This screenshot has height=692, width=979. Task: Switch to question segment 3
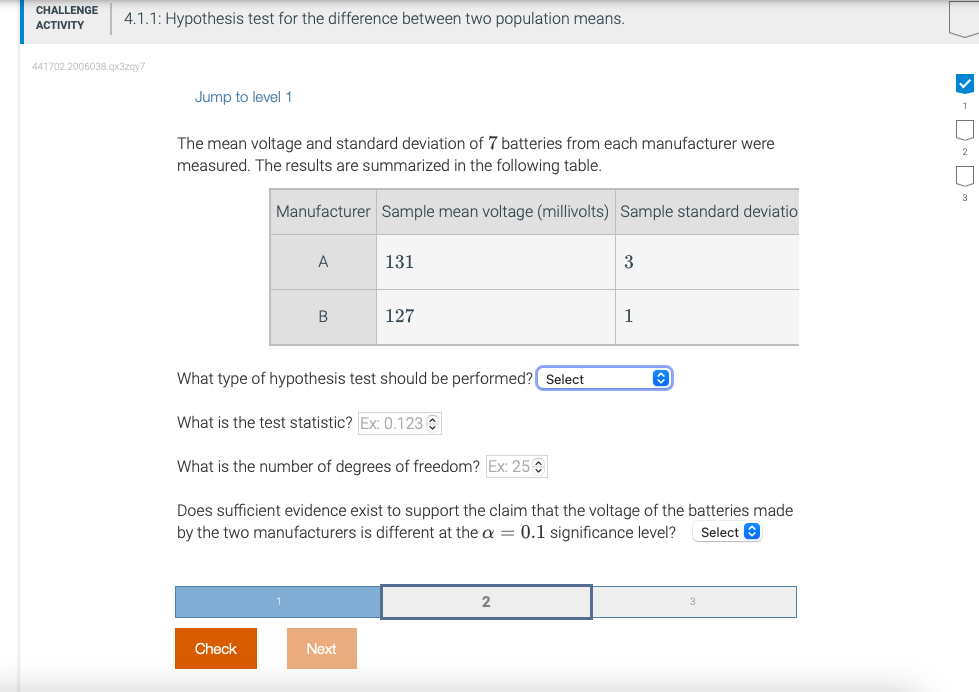[x=694, y=601]
